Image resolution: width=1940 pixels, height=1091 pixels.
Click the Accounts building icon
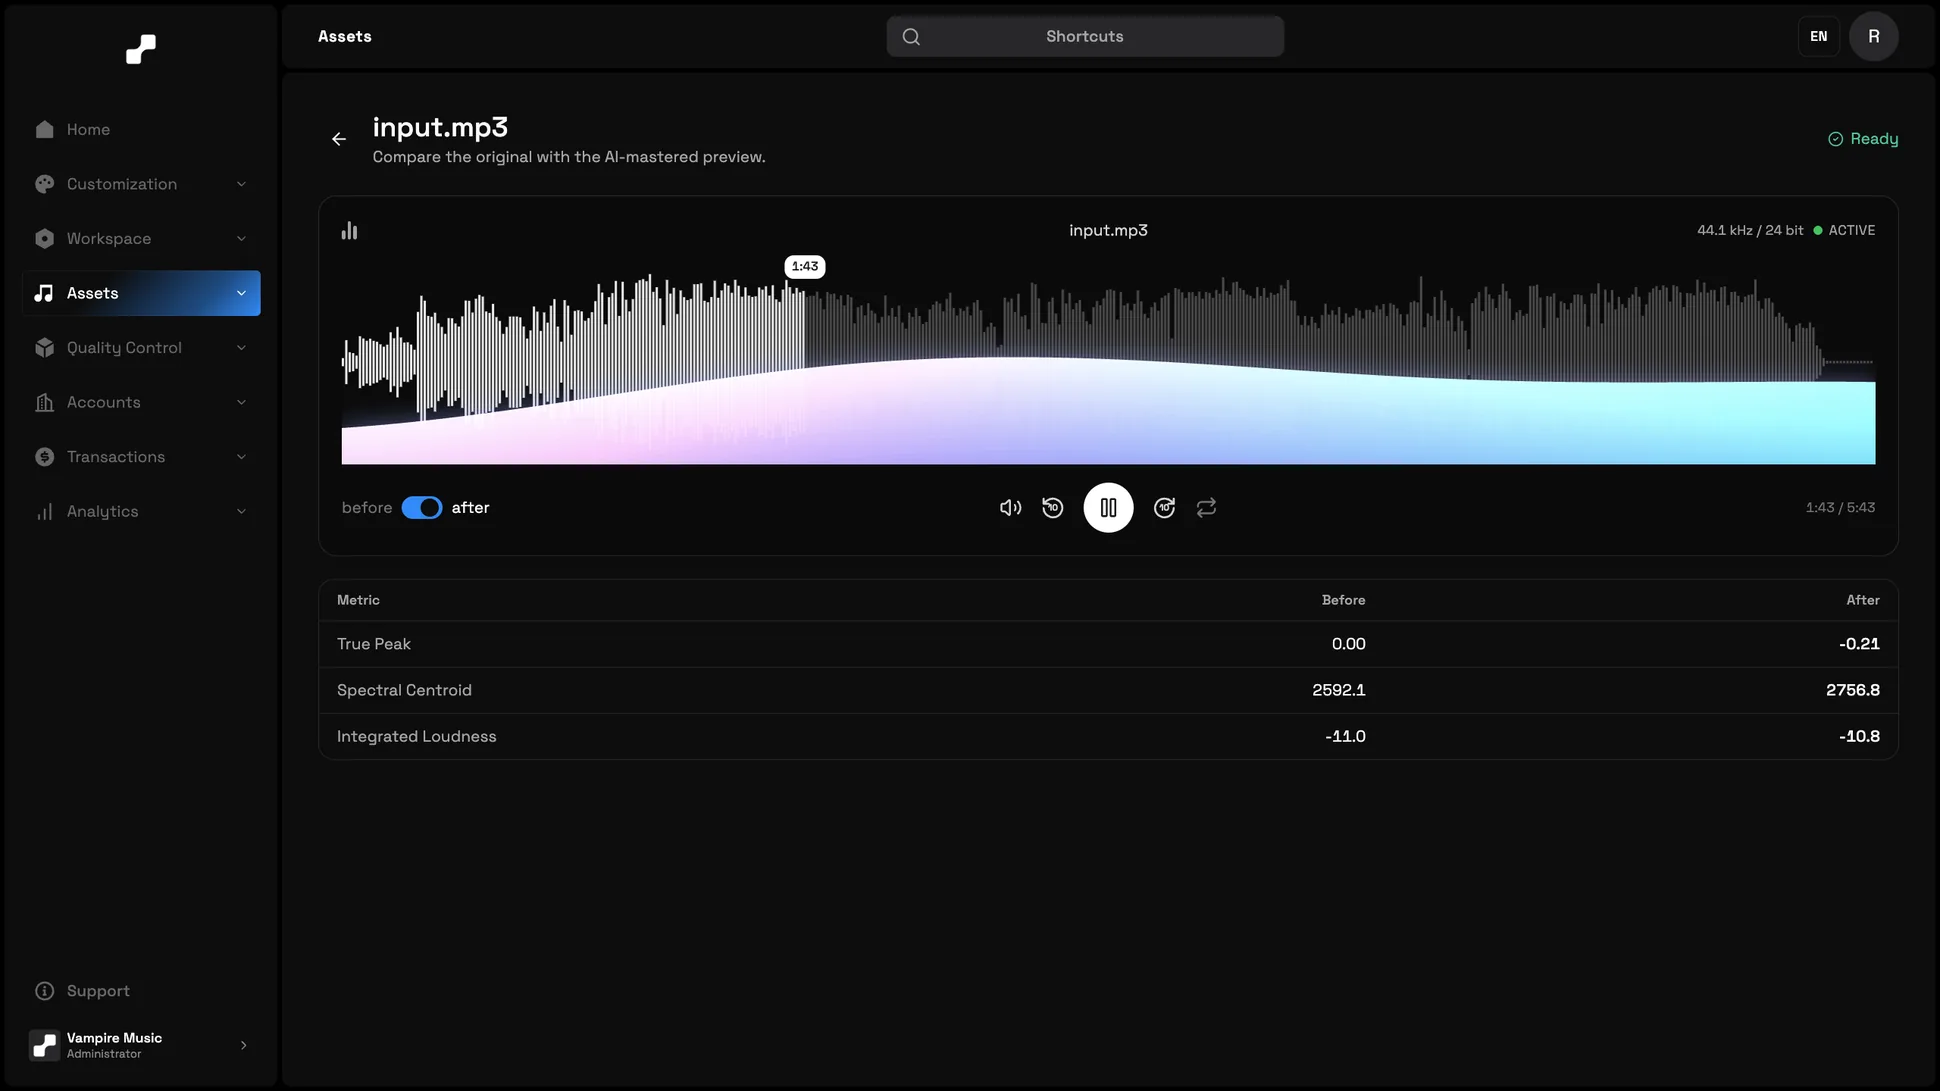coord(44,402)
